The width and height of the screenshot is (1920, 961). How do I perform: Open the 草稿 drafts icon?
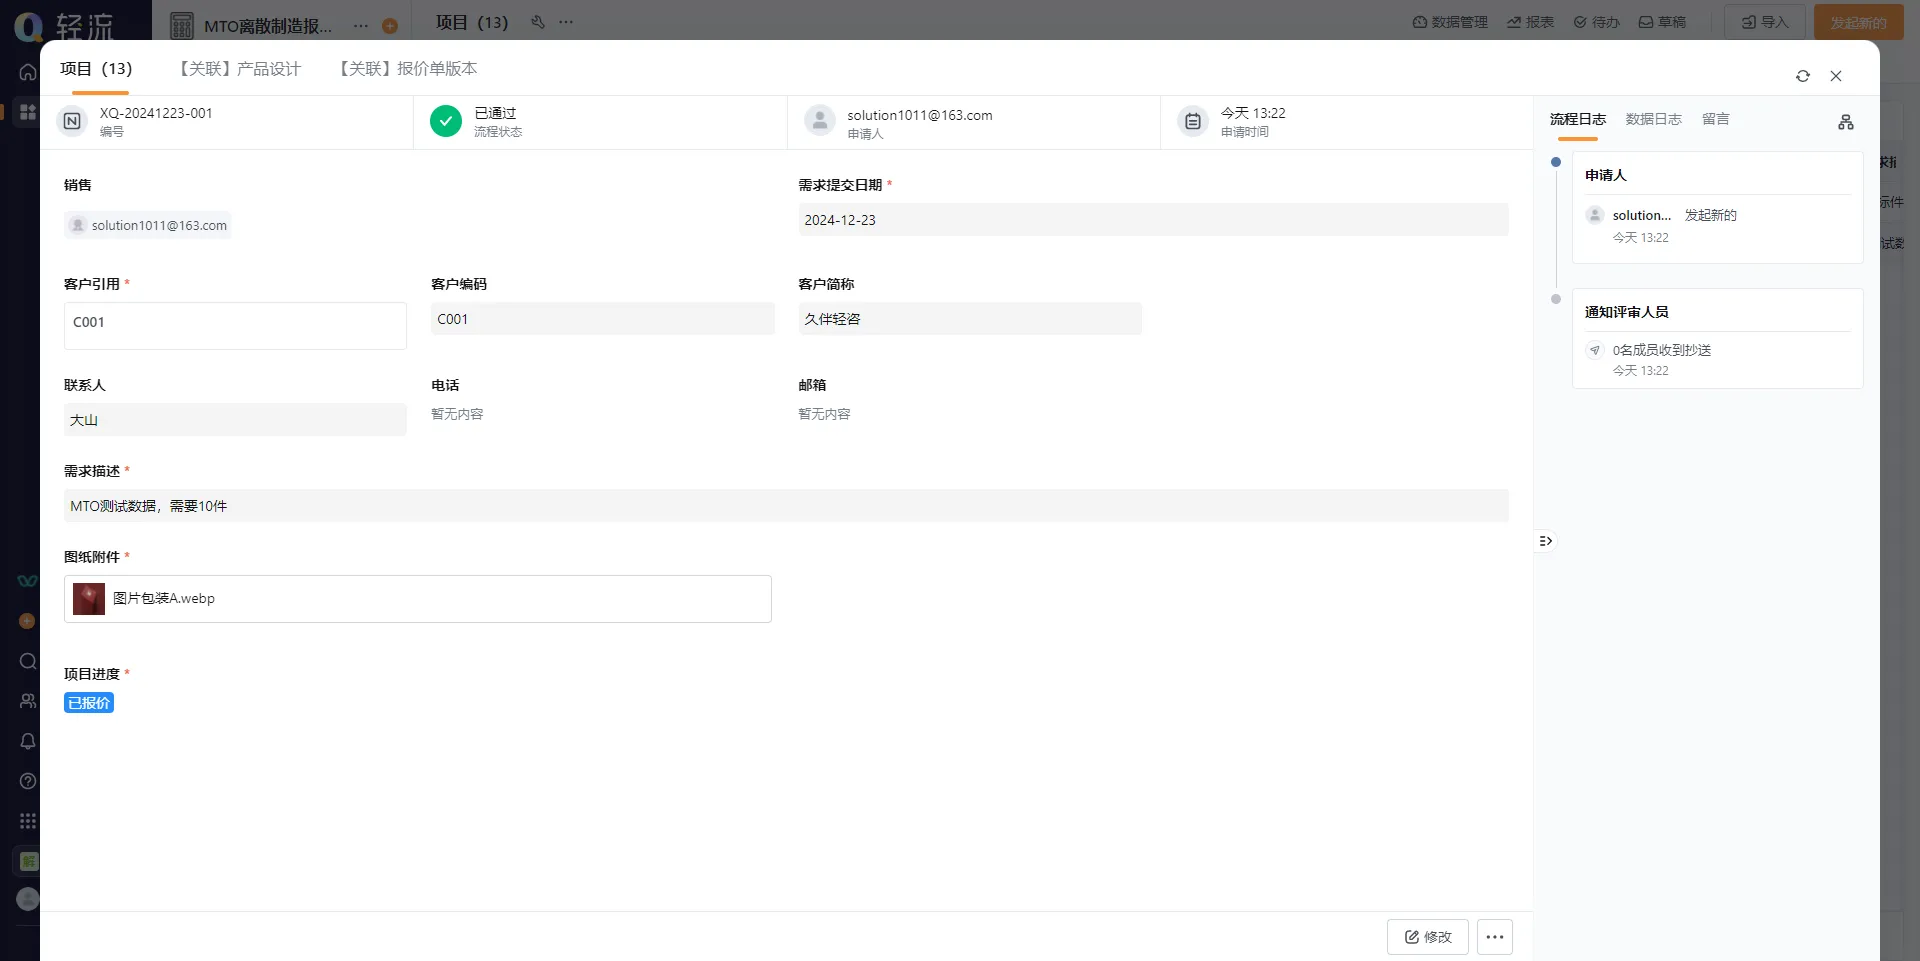(1662, 22)
